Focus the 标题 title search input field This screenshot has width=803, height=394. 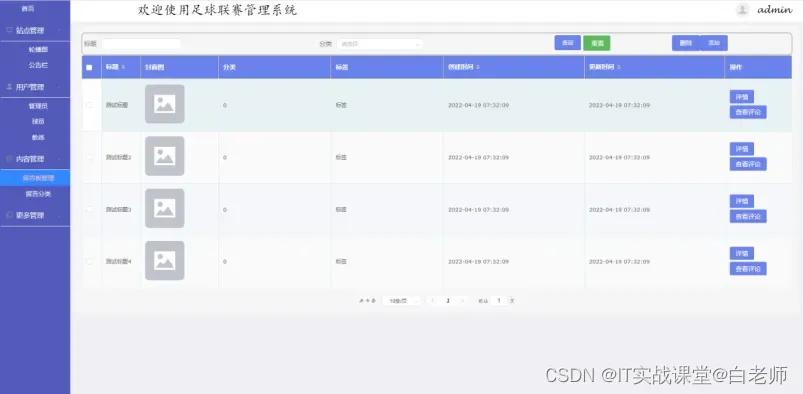141,44
